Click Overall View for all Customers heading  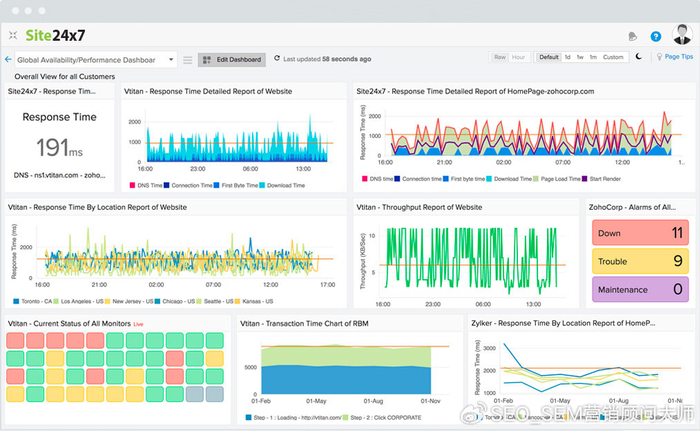tap(65, 76)
